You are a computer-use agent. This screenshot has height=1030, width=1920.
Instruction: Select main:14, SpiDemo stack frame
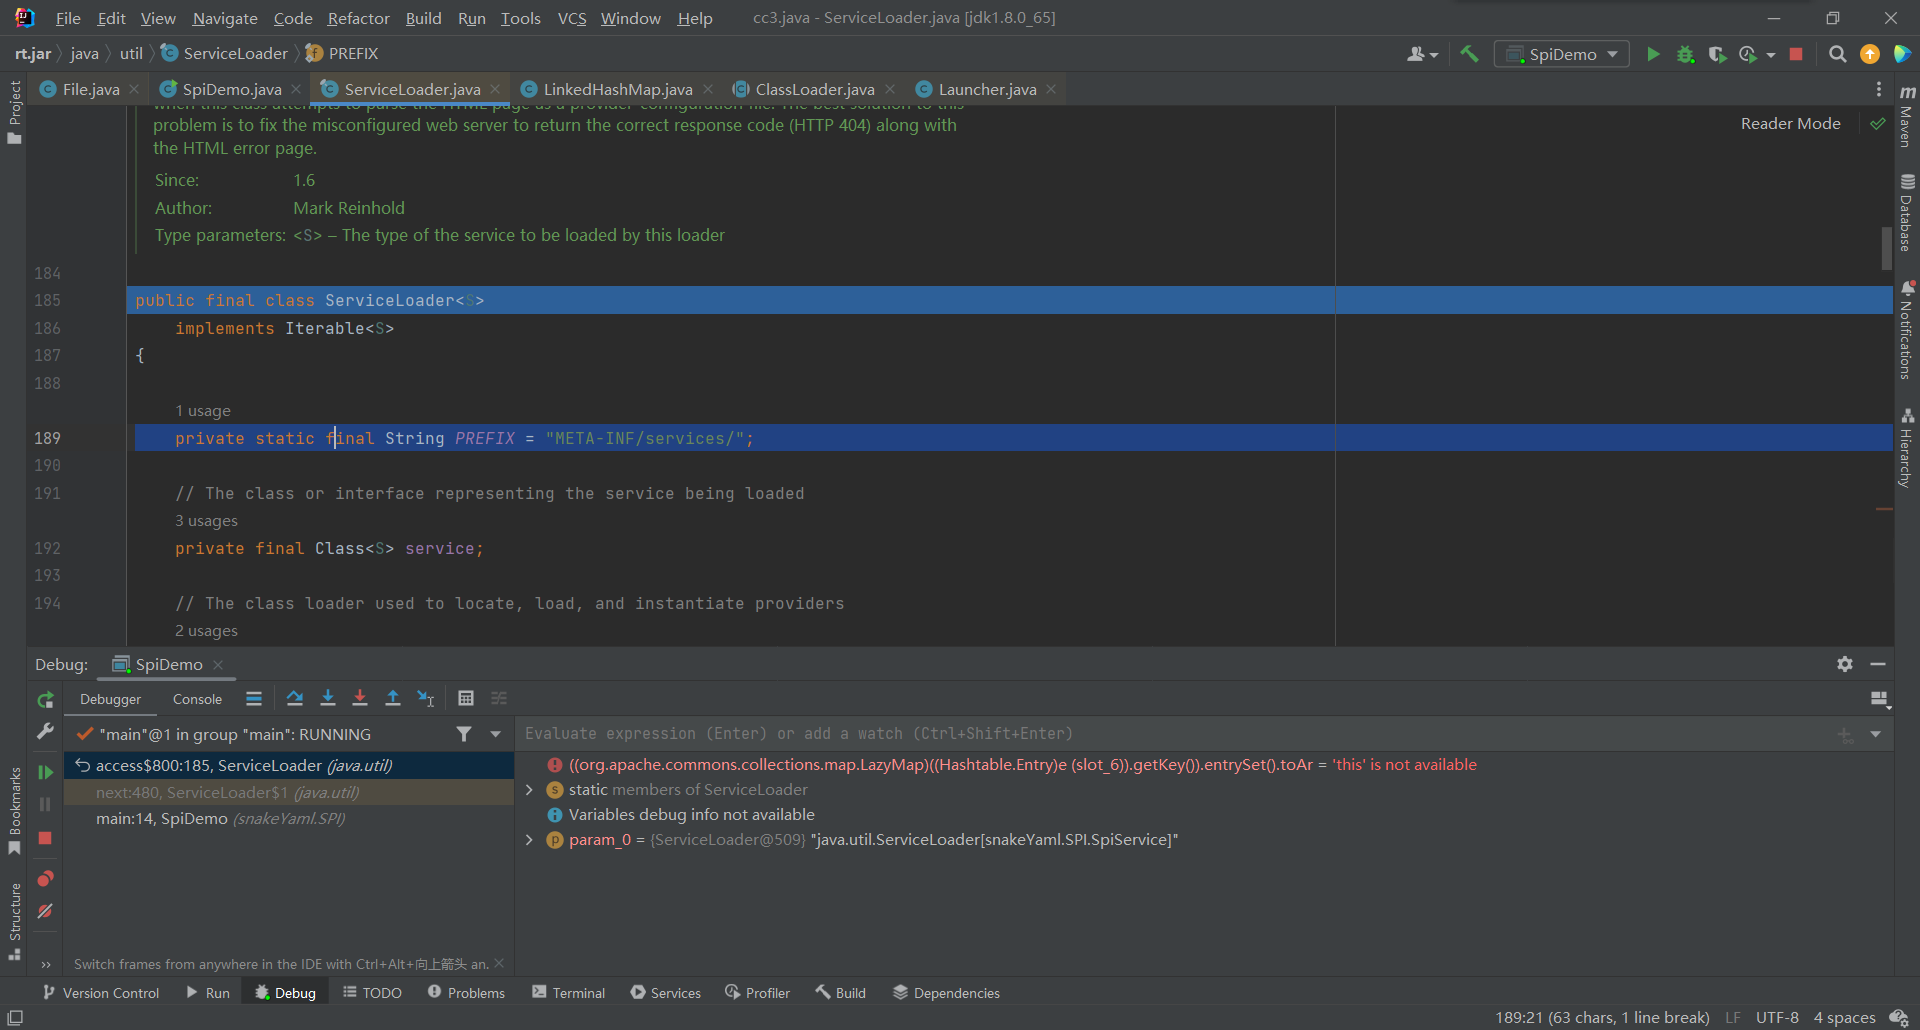(288, 818)
